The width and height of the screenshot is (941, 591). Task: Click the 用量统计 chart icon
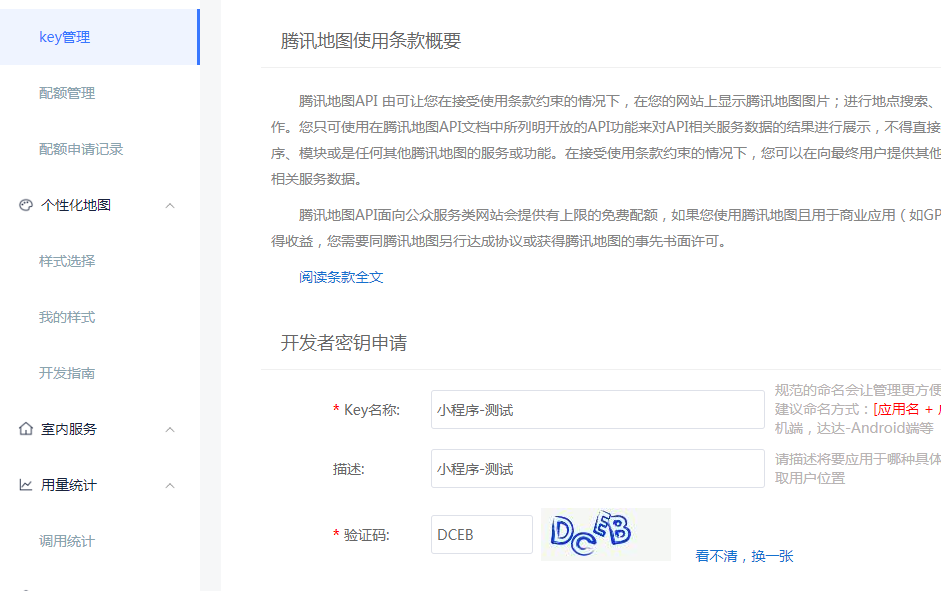(26, 485)
